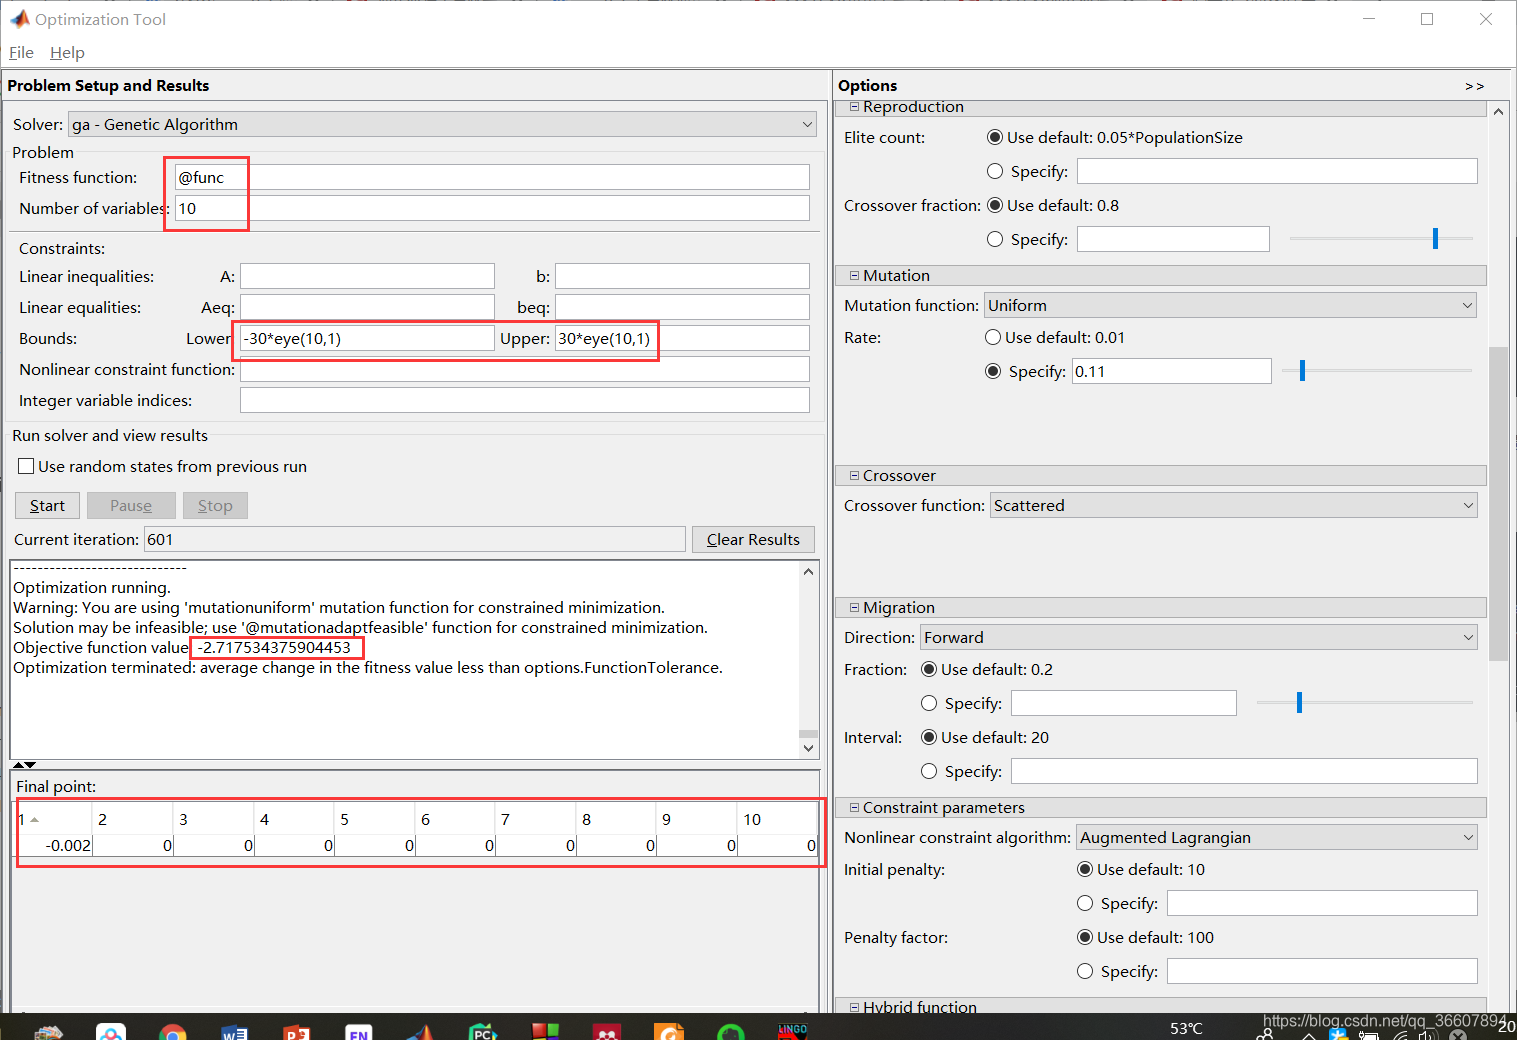Click the Pause button
This screenshot has height=1040, width=1517.
click(131, 505)
